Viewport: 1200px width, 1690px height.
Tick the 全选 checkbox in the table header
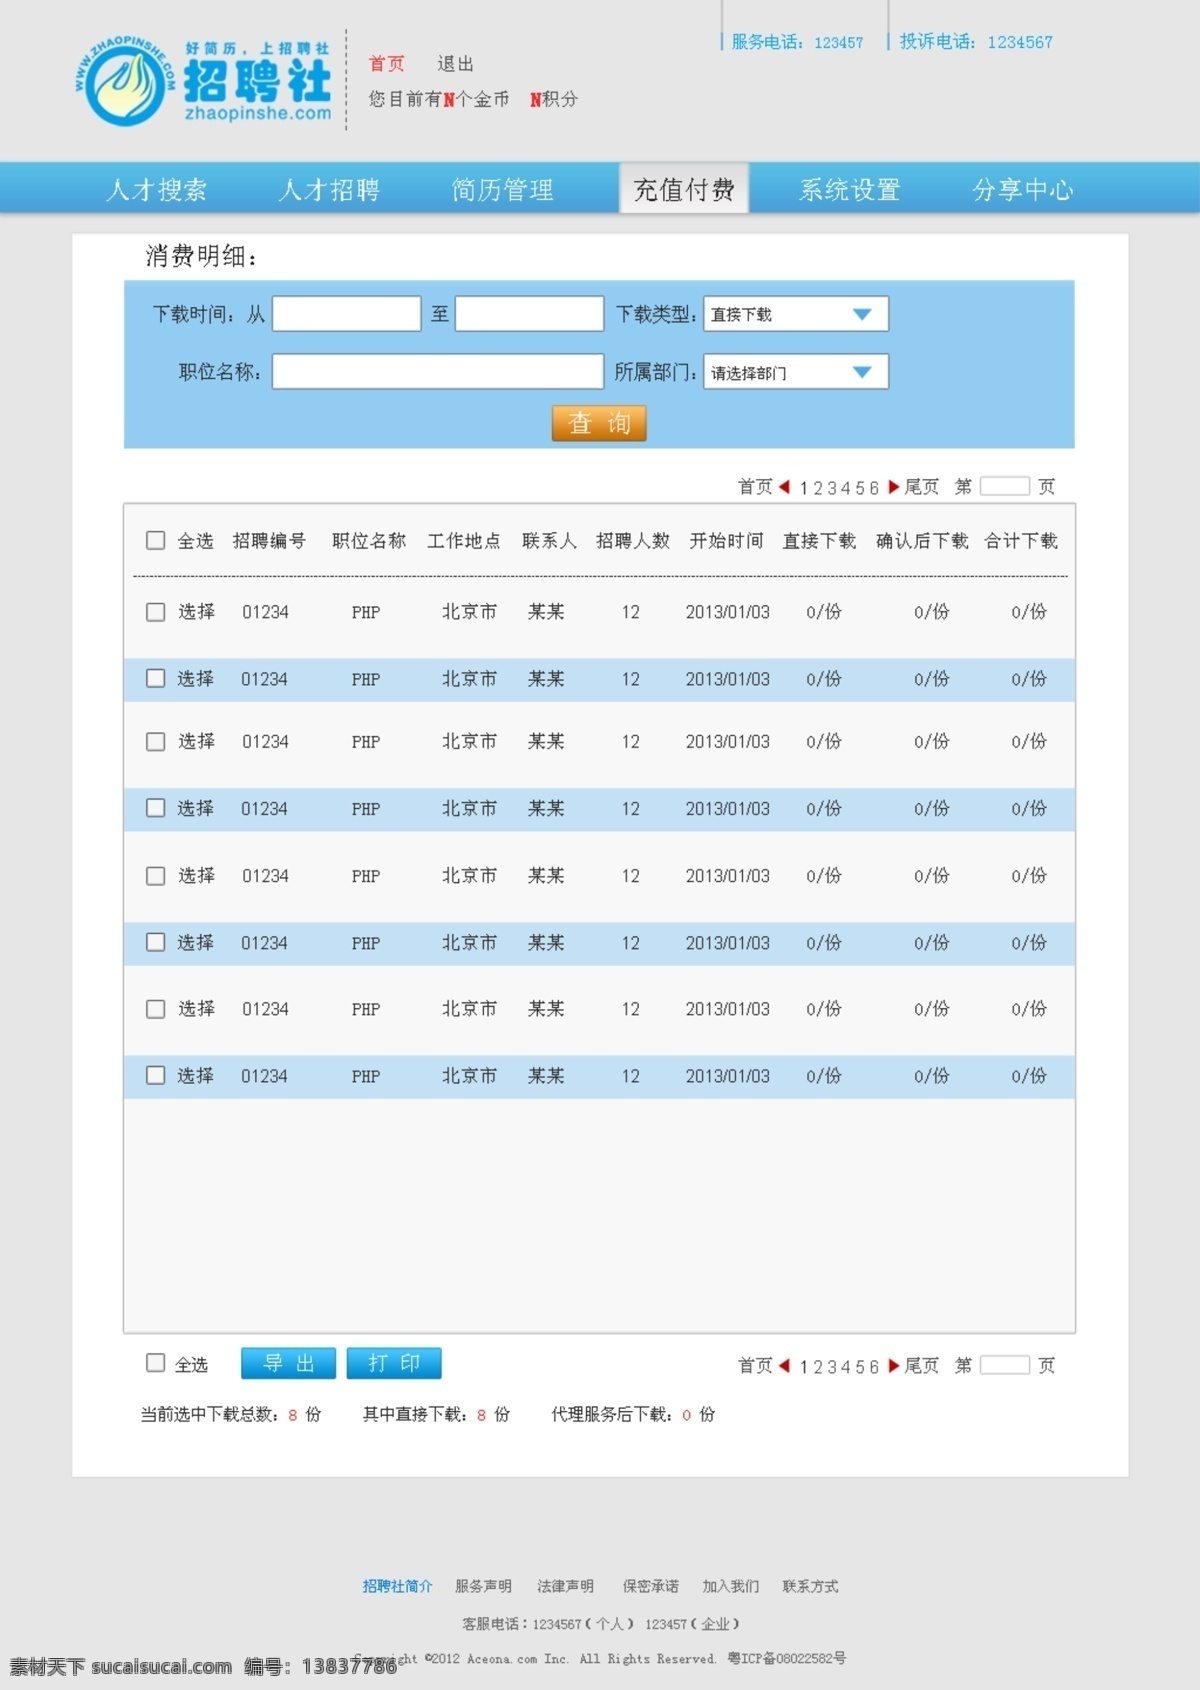(155, 540)
